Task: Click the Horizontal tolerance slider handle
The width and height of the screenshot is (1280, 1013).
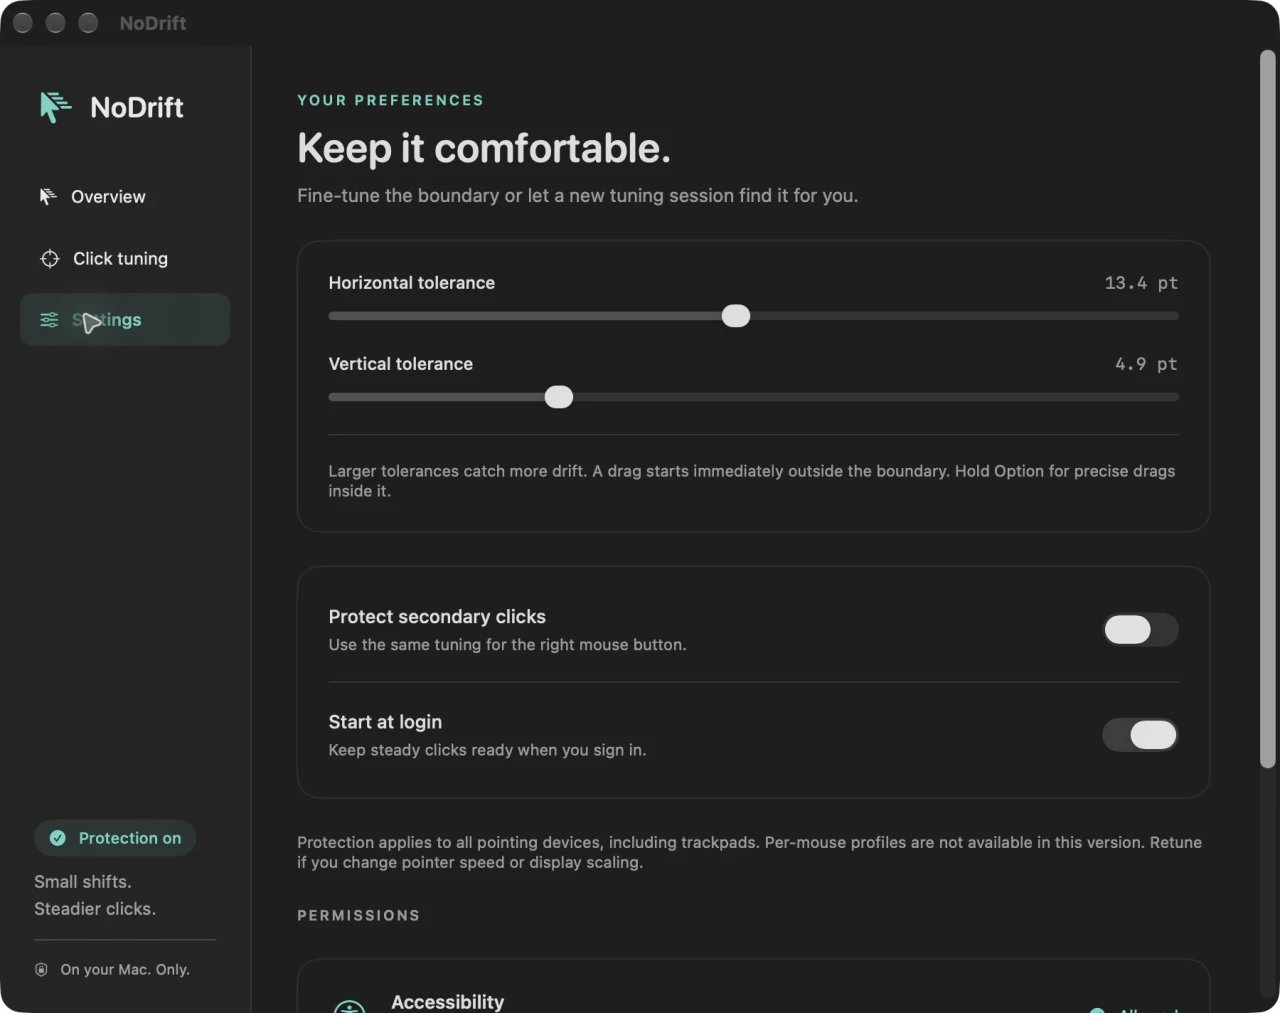Action: pyautogui.click(x=736, y=316)
